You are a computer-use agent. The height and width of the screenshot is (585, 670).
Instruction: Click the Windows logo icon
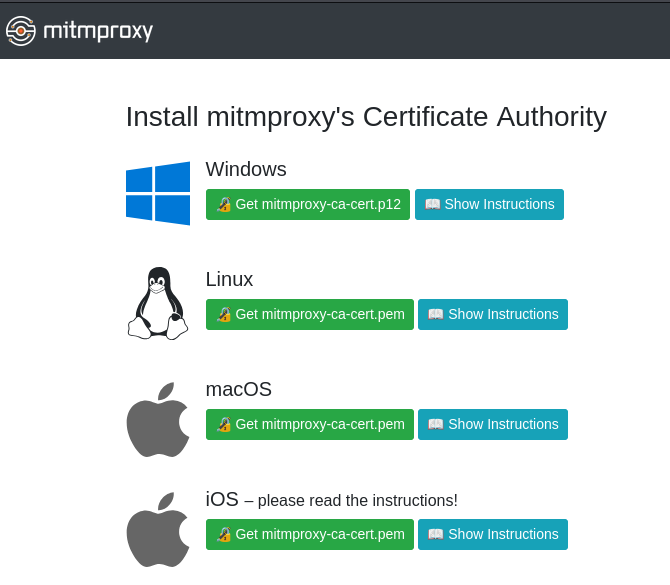tap(158, 193)
